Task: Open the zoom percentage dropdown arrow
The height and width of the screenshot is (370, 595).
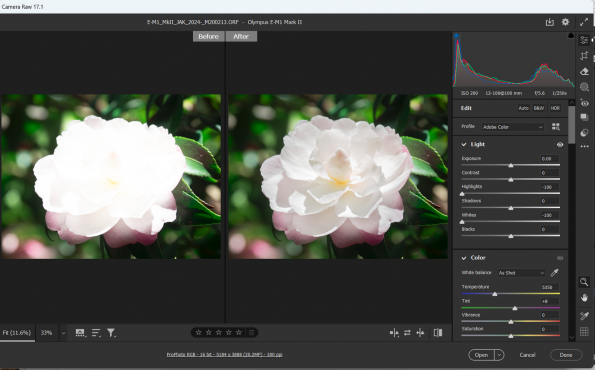Action: pos(63,333)
